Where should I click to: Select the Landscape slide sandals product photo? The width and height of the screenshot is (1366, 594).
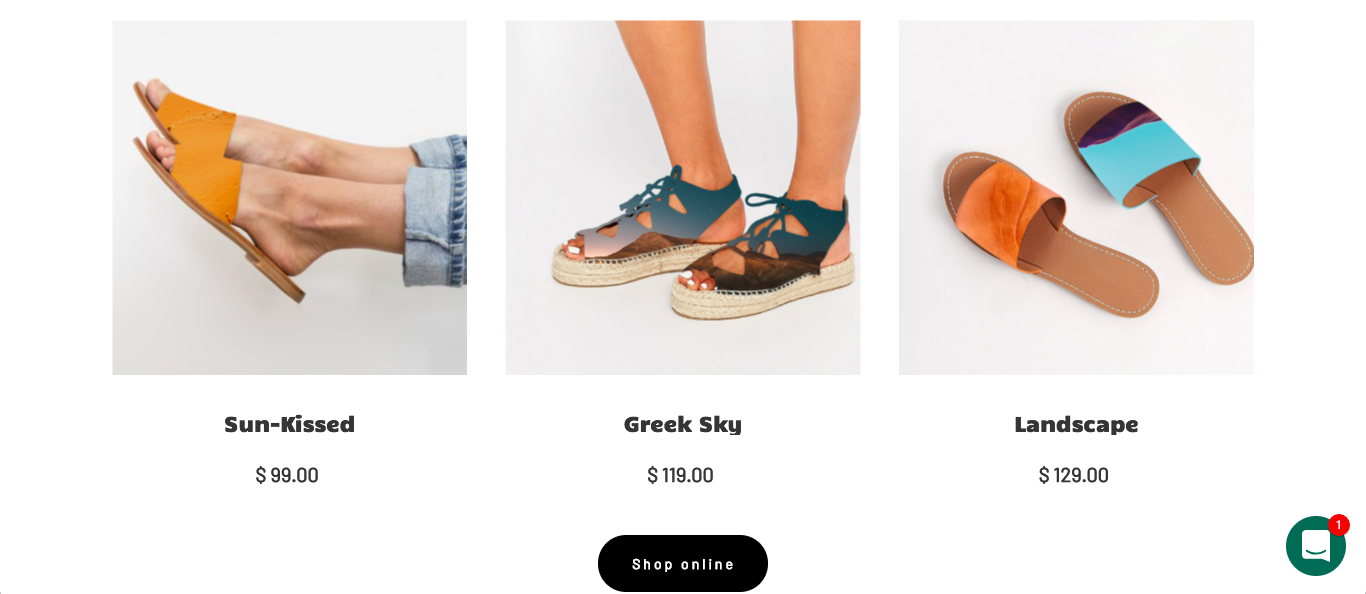click(x=1075, y=197)
